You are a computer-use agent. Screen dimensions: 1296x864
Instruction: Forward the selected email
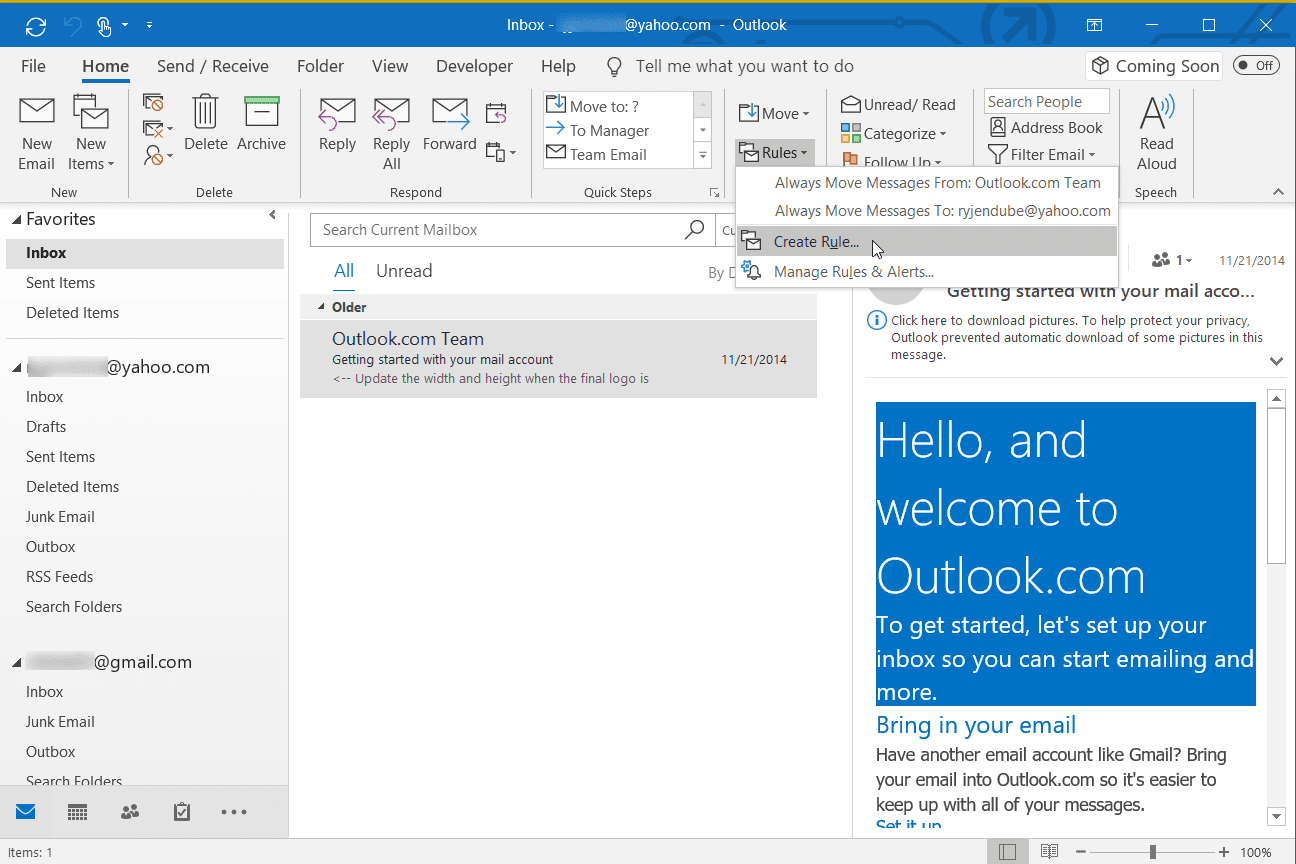click(x=449, y=123)
